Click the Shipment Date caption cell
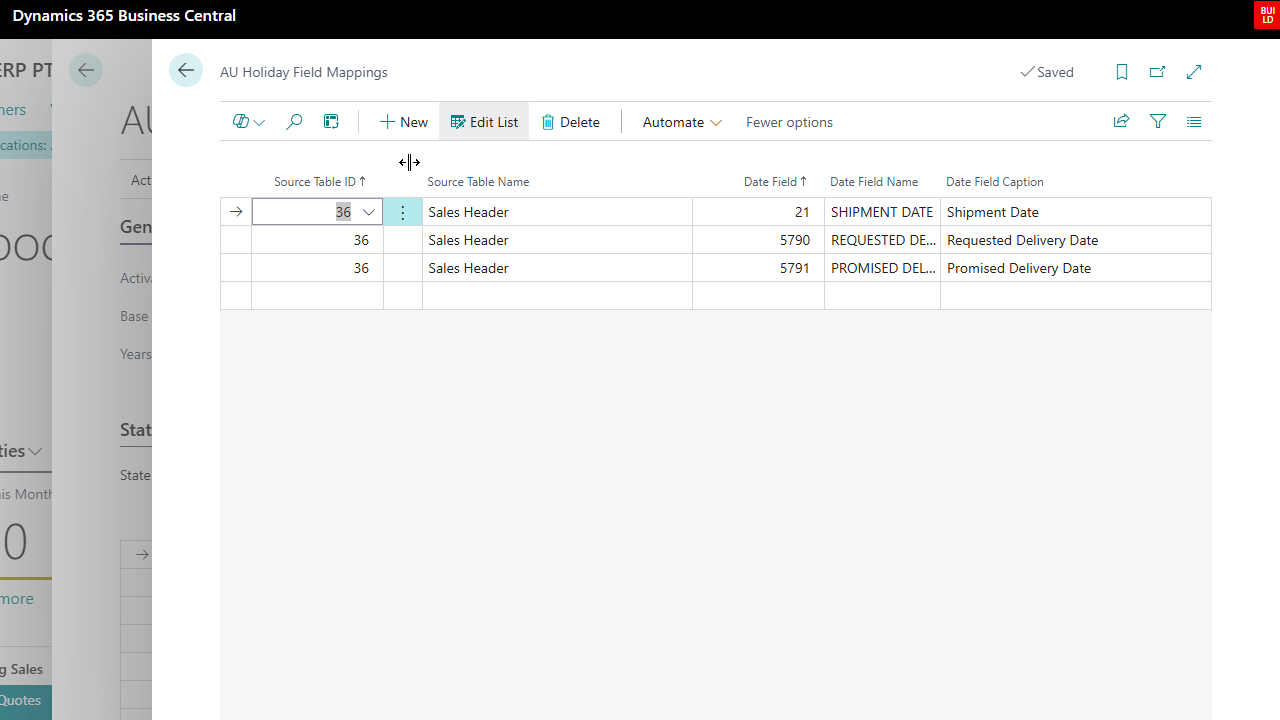Viewport: 1280px width, 720px height. click(1076, 212)
